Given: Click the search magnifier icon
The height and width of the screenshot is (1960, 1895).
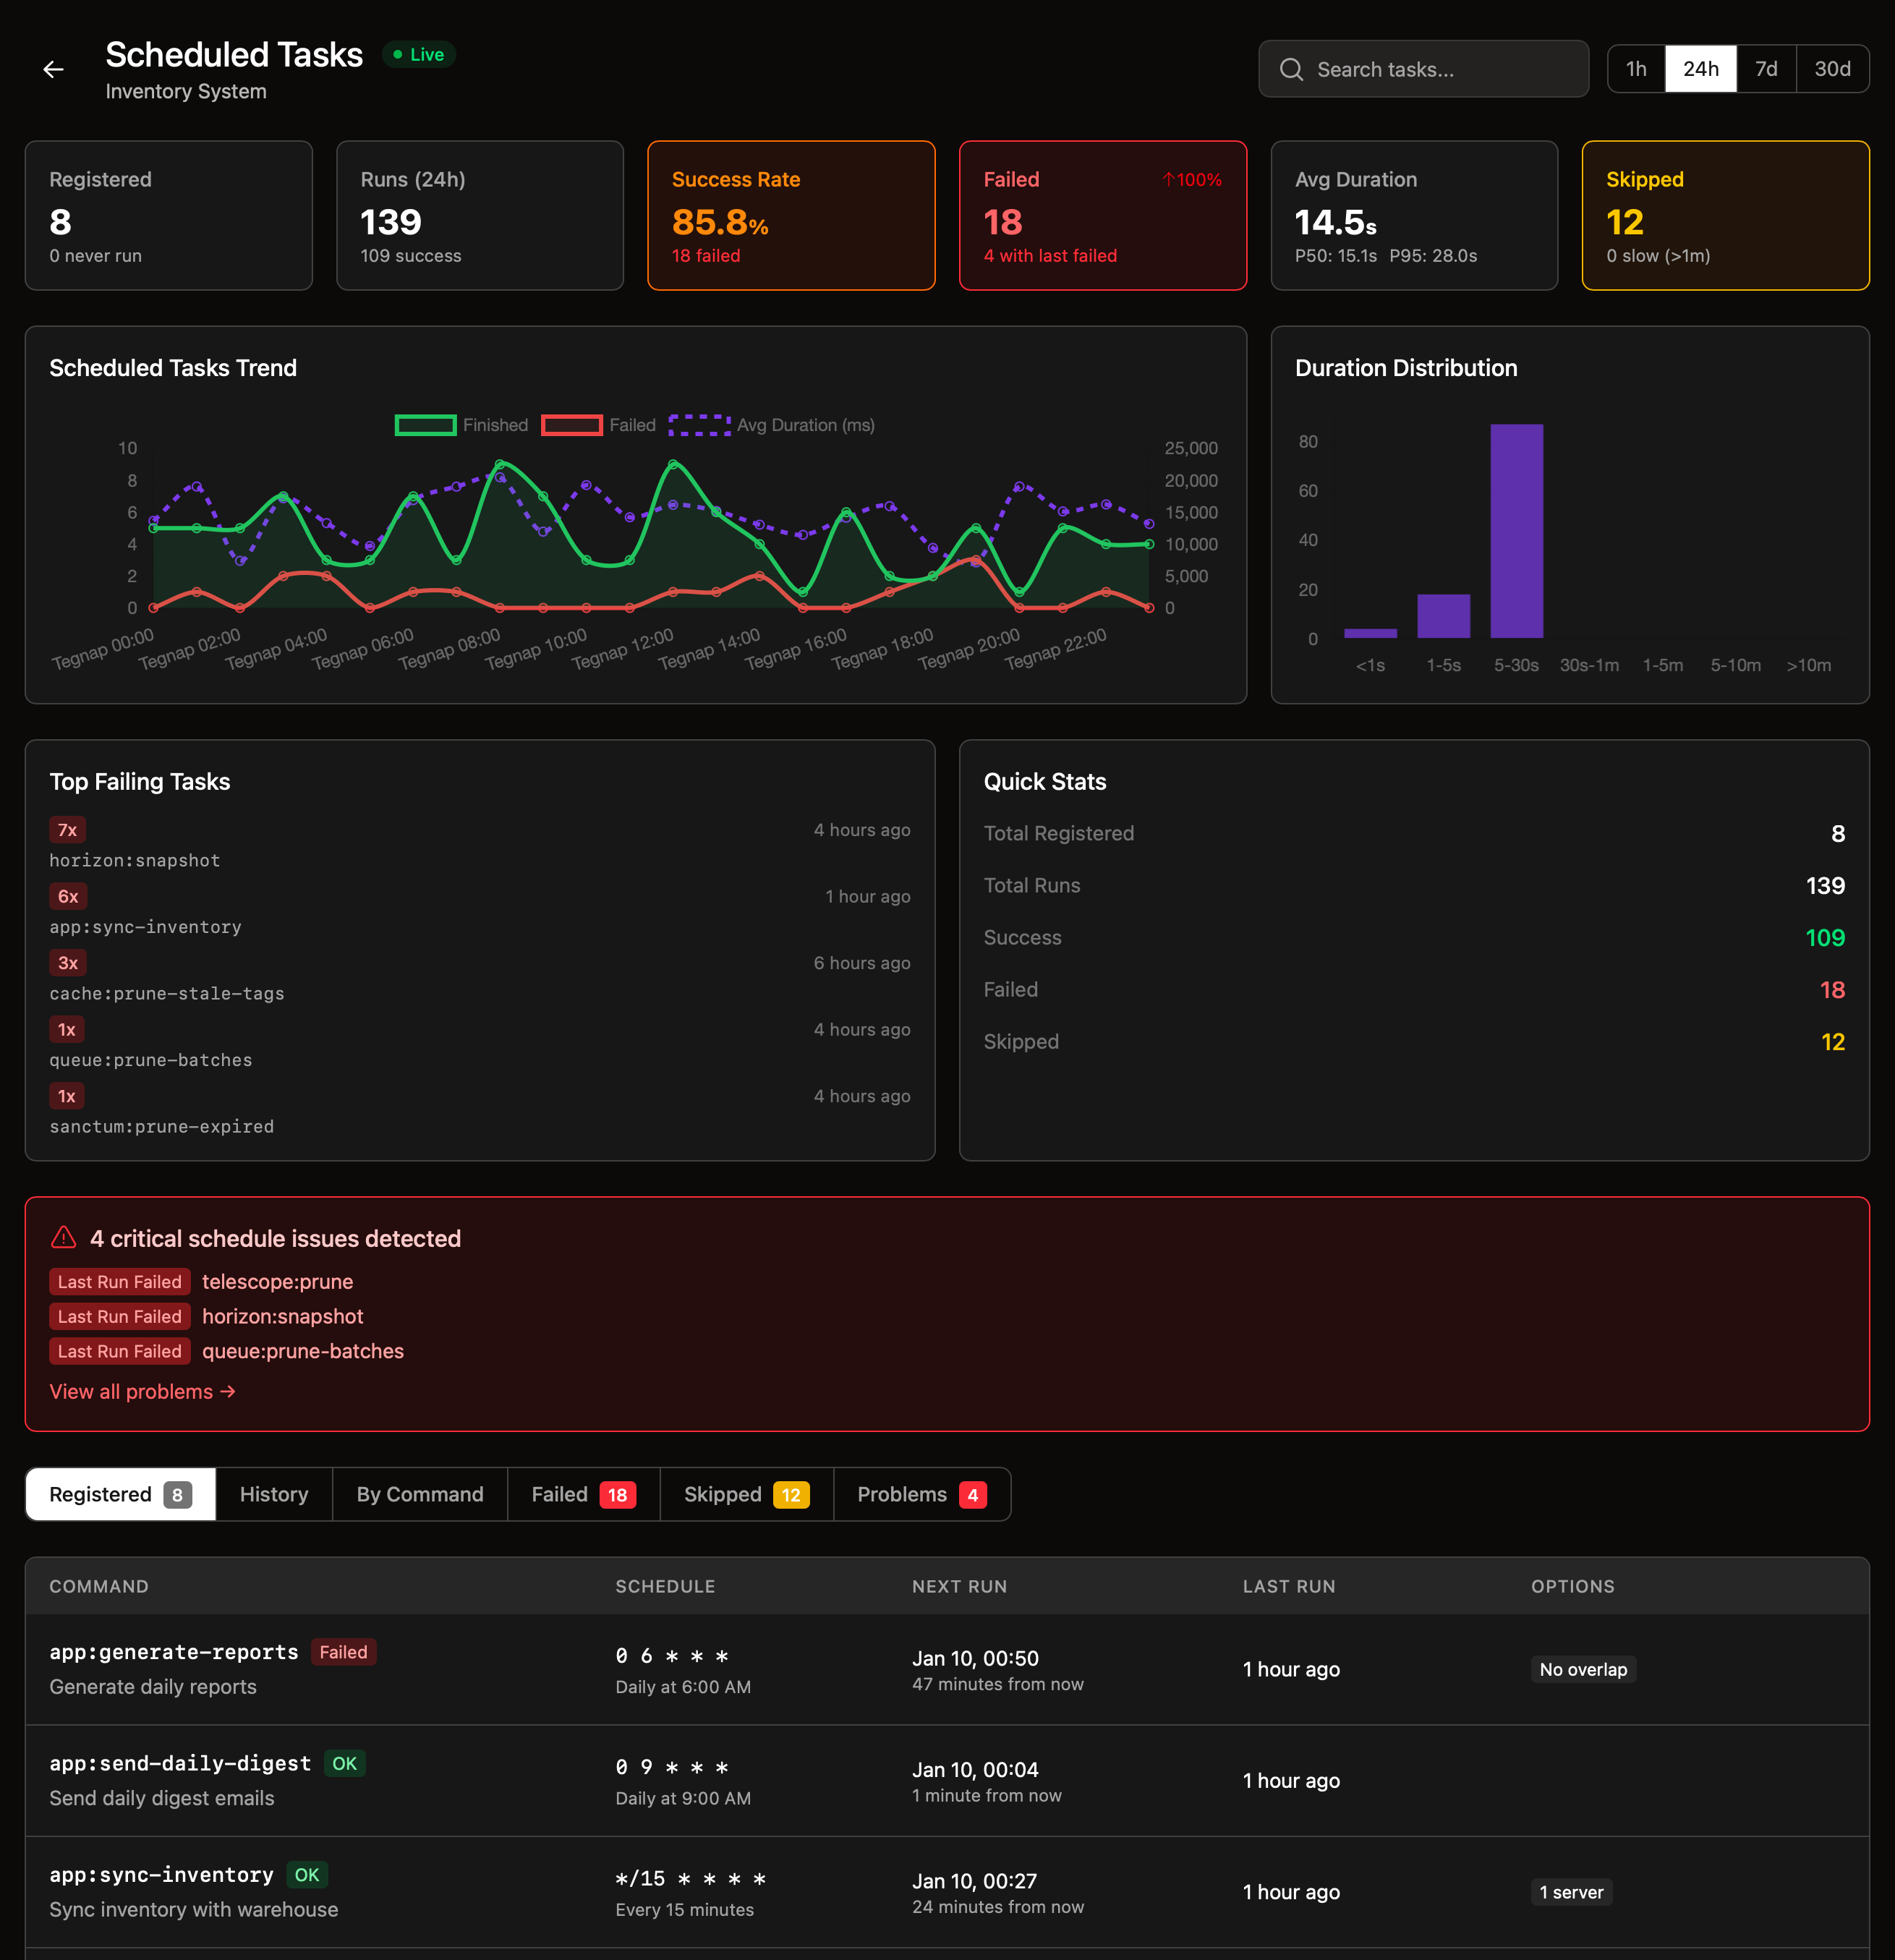Looking at the screenshot, I should 1291,69.
